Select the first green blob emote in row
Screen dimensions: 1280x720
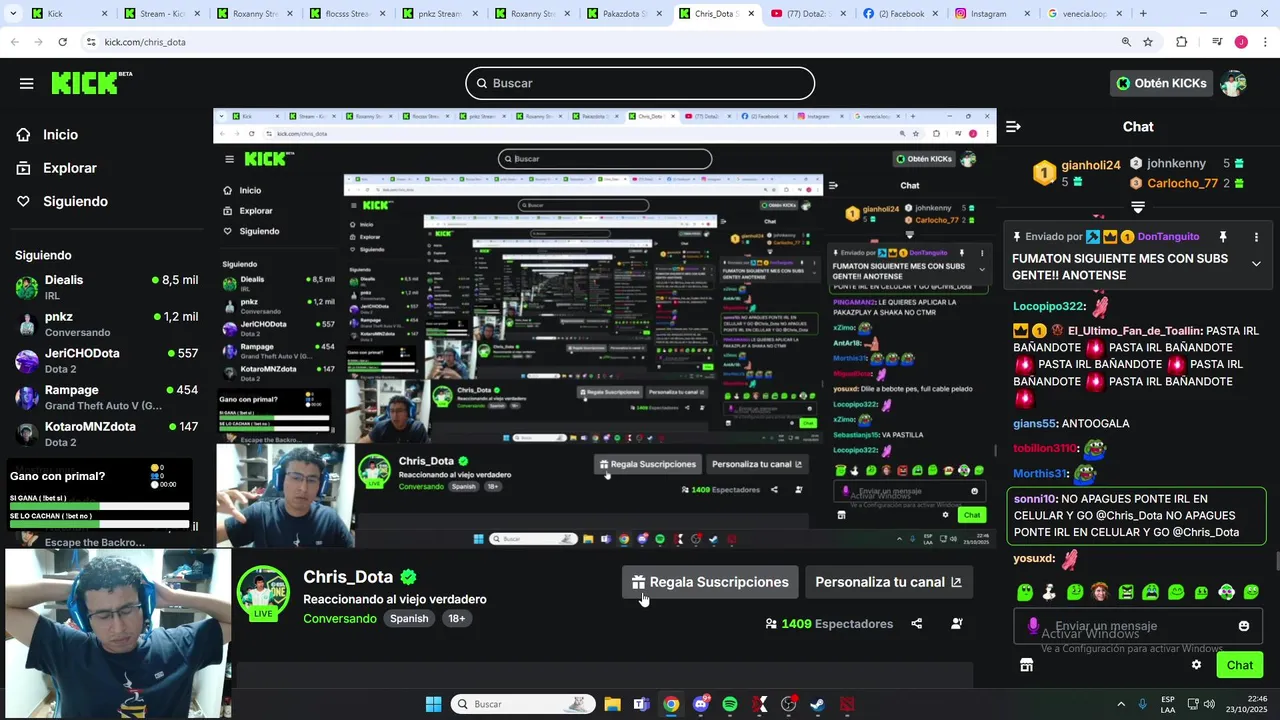(x=1025, y=592)
